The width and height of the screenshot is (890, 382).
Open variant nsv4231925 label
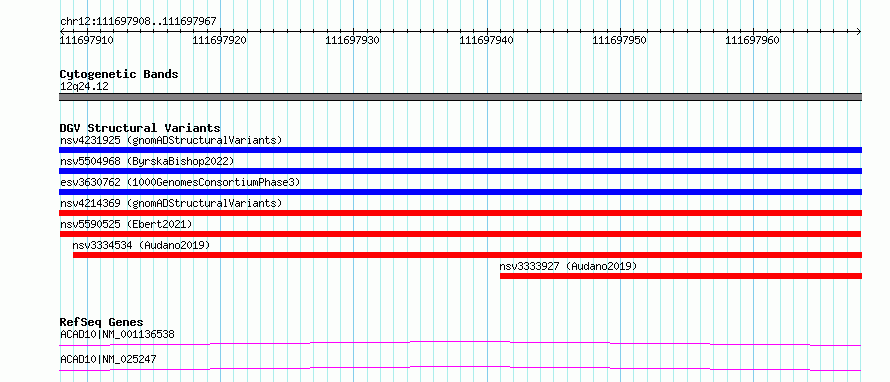tap(171, 140)
